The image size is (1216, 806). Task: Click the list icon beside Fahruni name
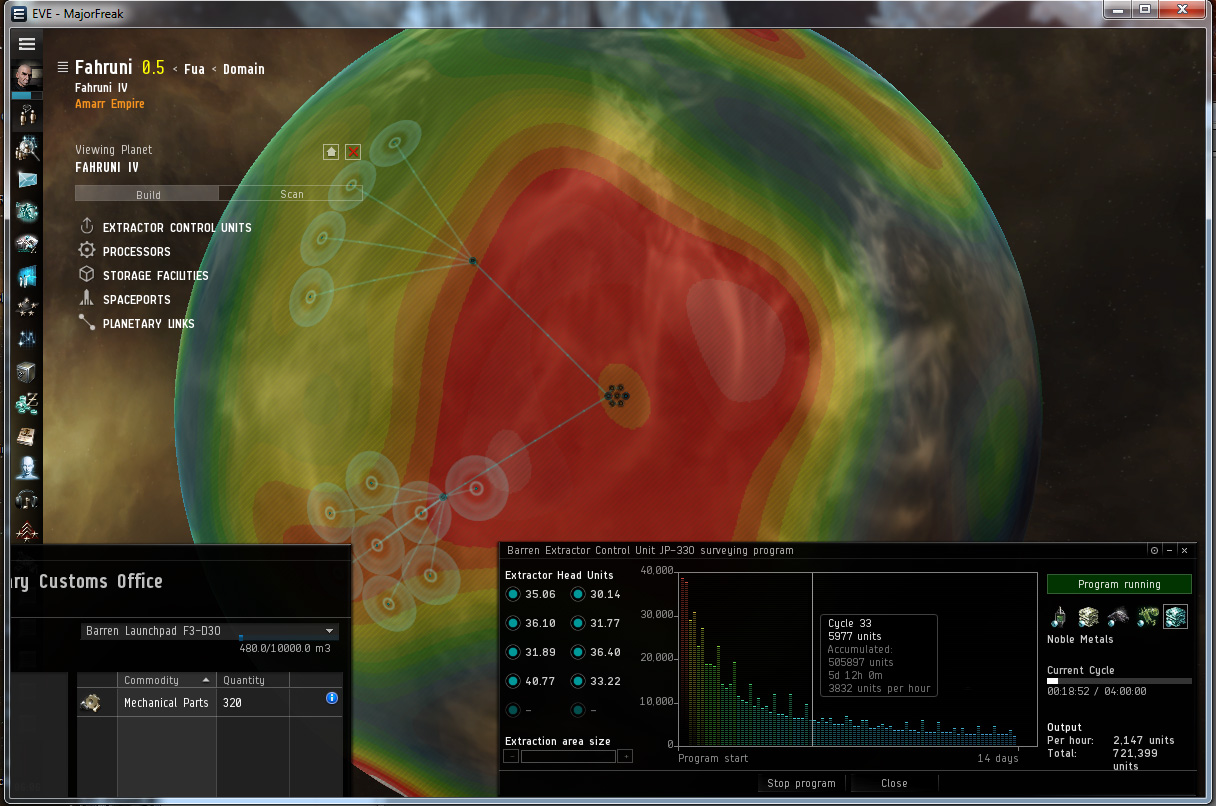63,67
